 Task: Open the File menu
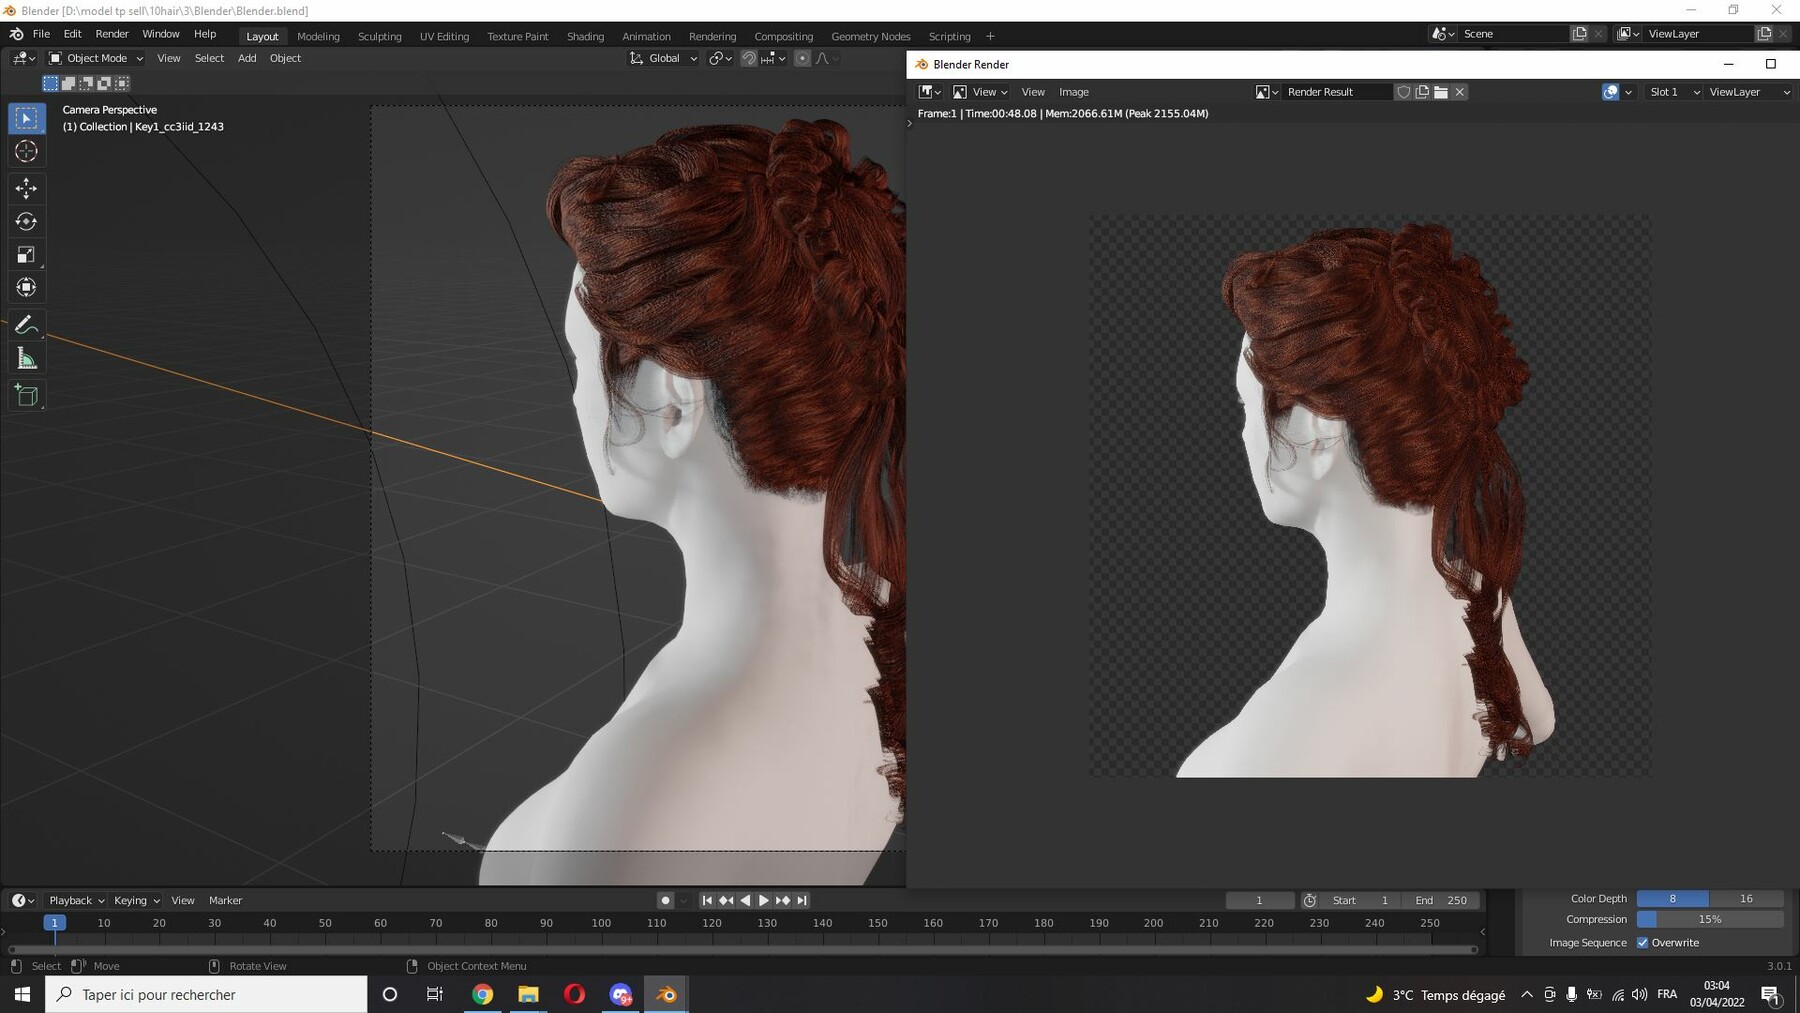[41, 34]
